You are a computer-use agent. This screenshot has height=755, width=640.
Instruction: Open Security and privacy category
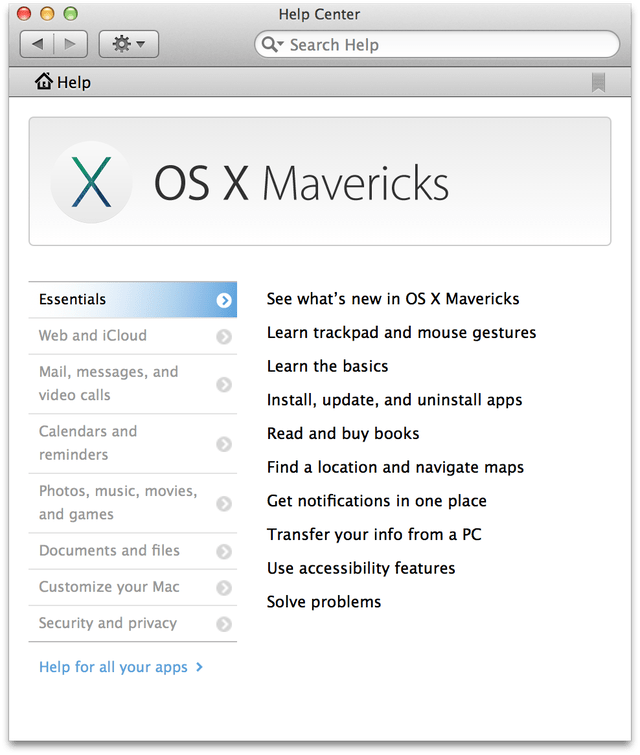tap(108, 623)
